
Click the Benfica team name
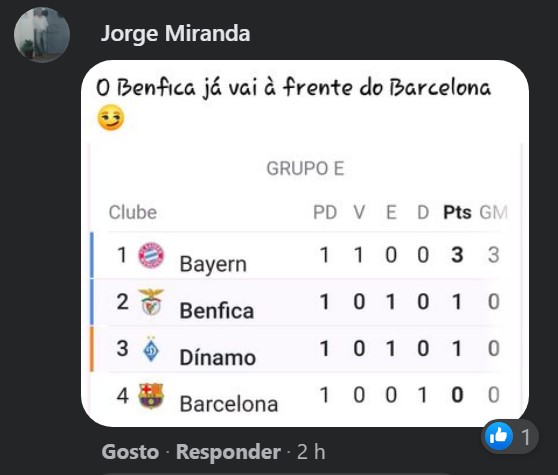pyautogui.click(x=217, y=311)
